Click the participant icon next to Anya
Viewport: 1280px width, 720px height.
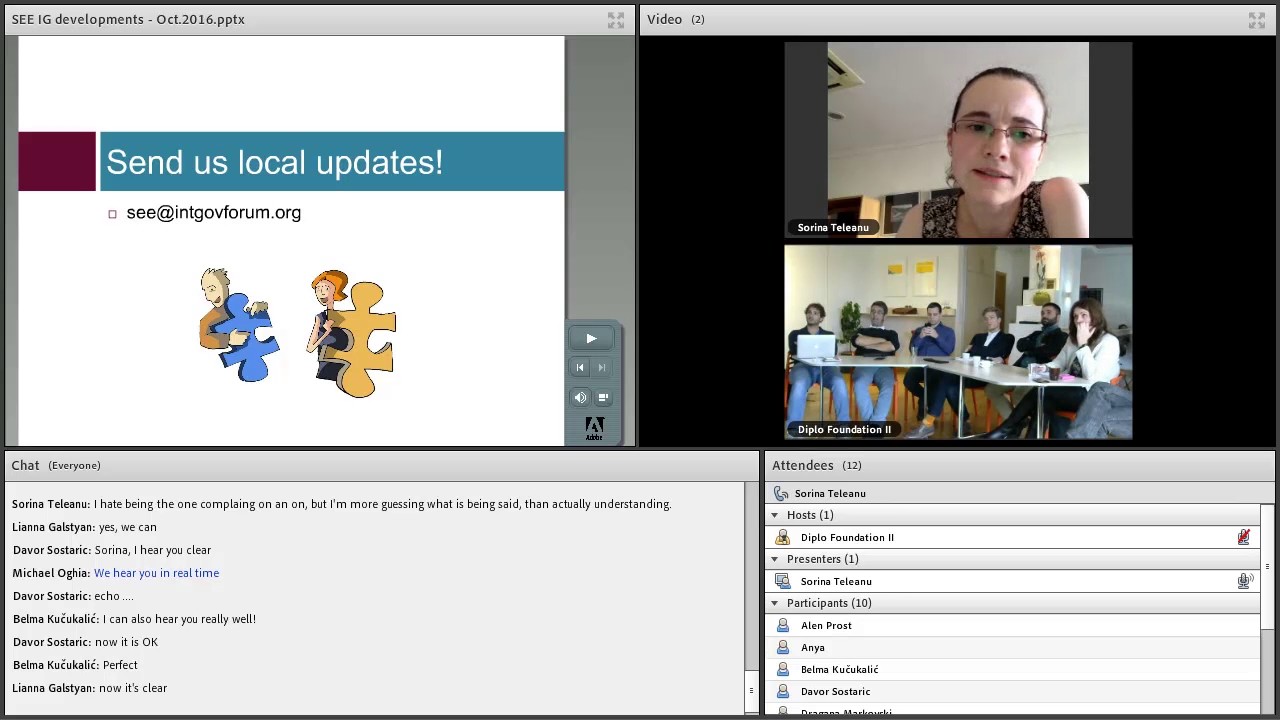coord(783,647)
